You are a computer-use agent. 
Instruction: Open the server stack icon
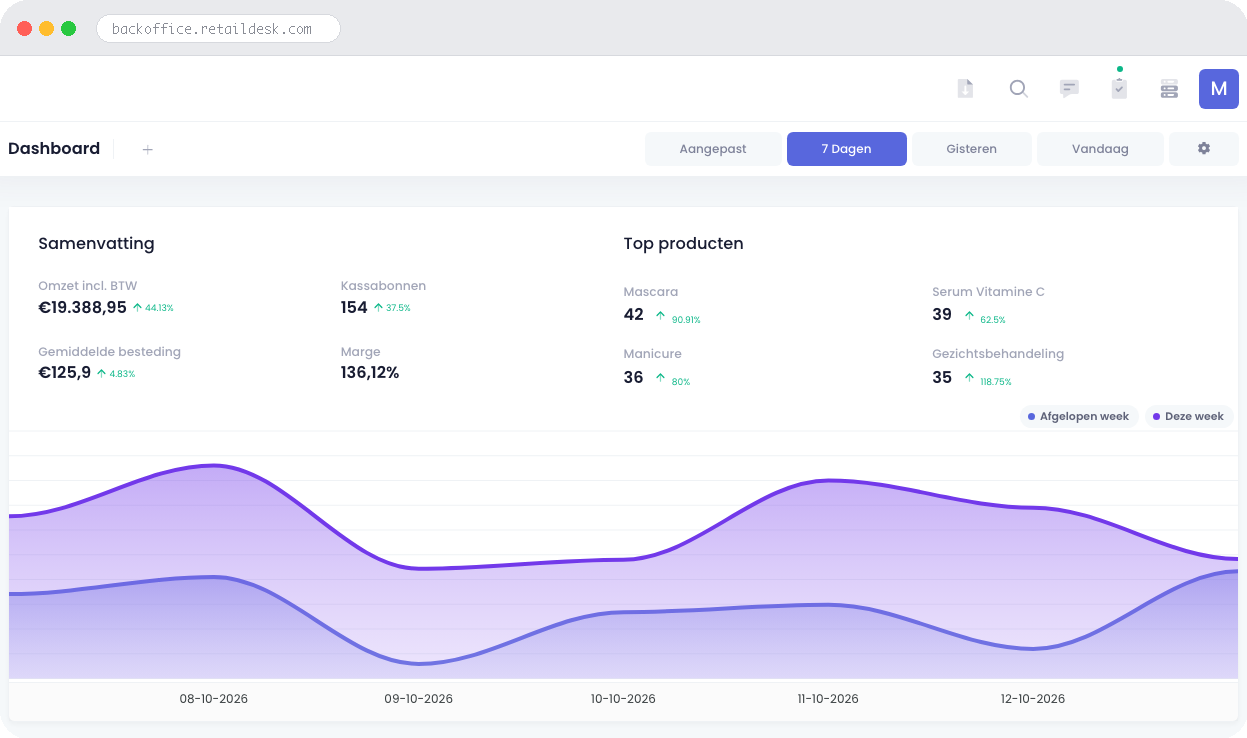tap(1169, 89)
